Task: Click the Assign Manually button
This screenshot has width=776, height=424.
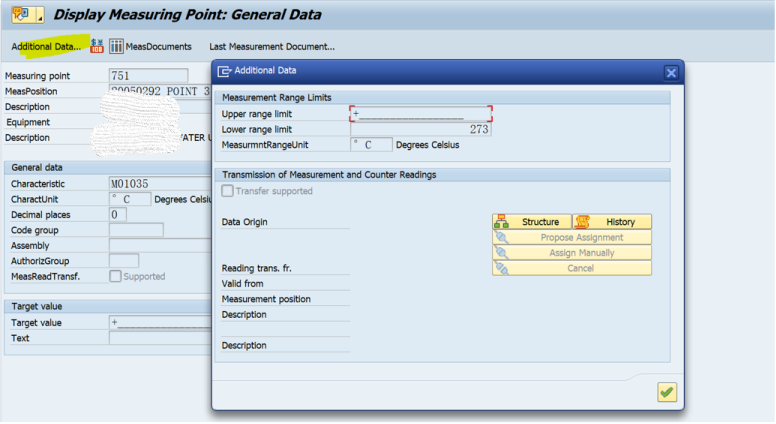Action: click(572, 253)
